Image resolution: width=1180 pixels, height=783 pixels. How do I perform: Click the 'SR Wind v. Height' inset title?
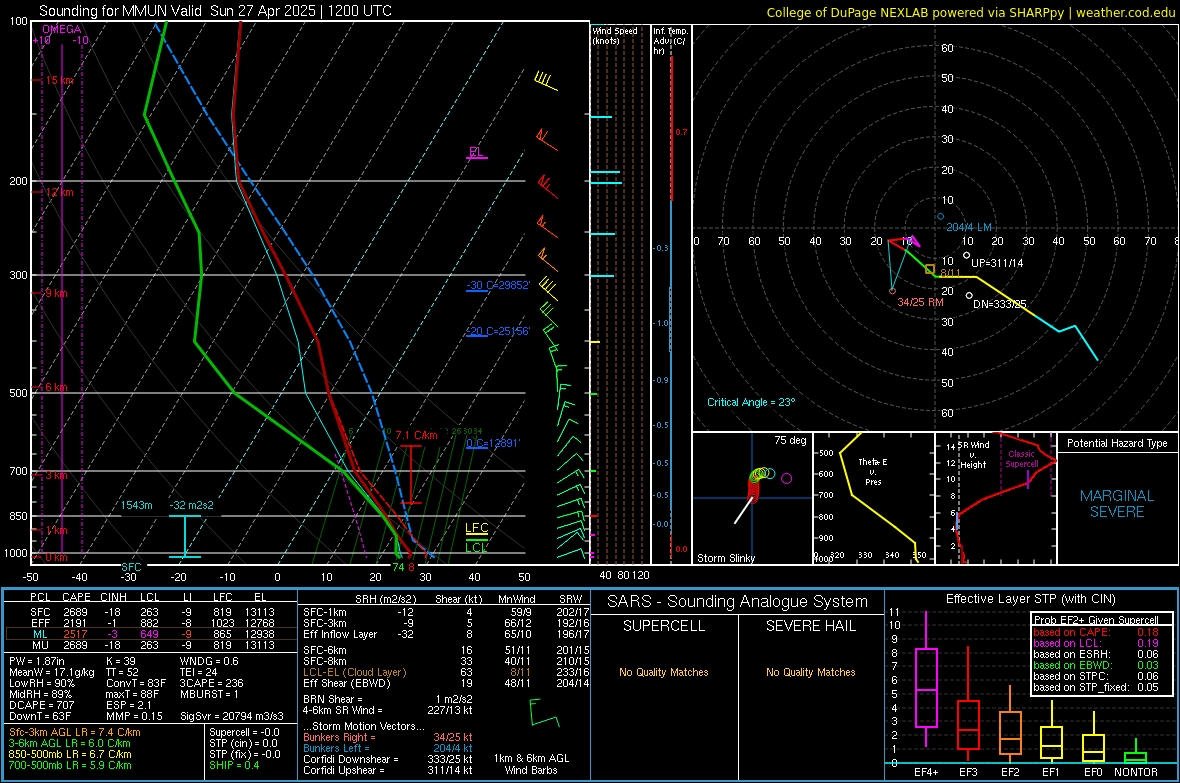973,455
